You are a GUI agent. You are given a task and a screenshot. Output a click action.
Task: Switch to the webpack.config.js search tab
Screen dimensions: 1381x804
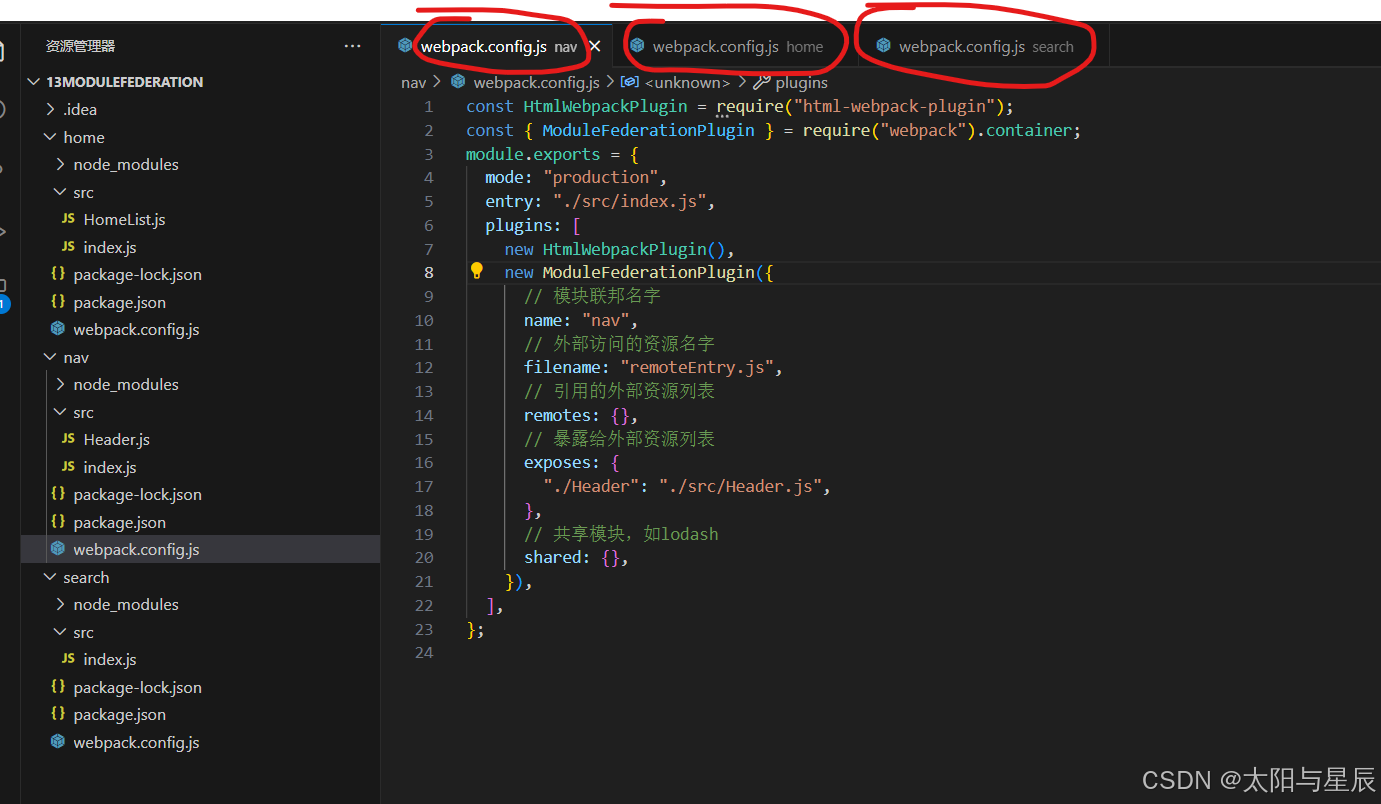tap(984, 47)
